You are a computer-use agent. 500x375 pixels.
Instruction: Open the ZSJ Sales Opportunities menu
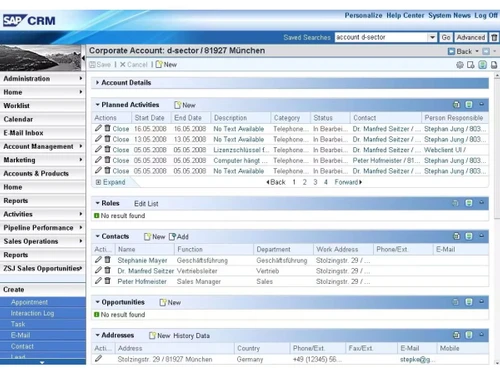(x=42, y=268)
